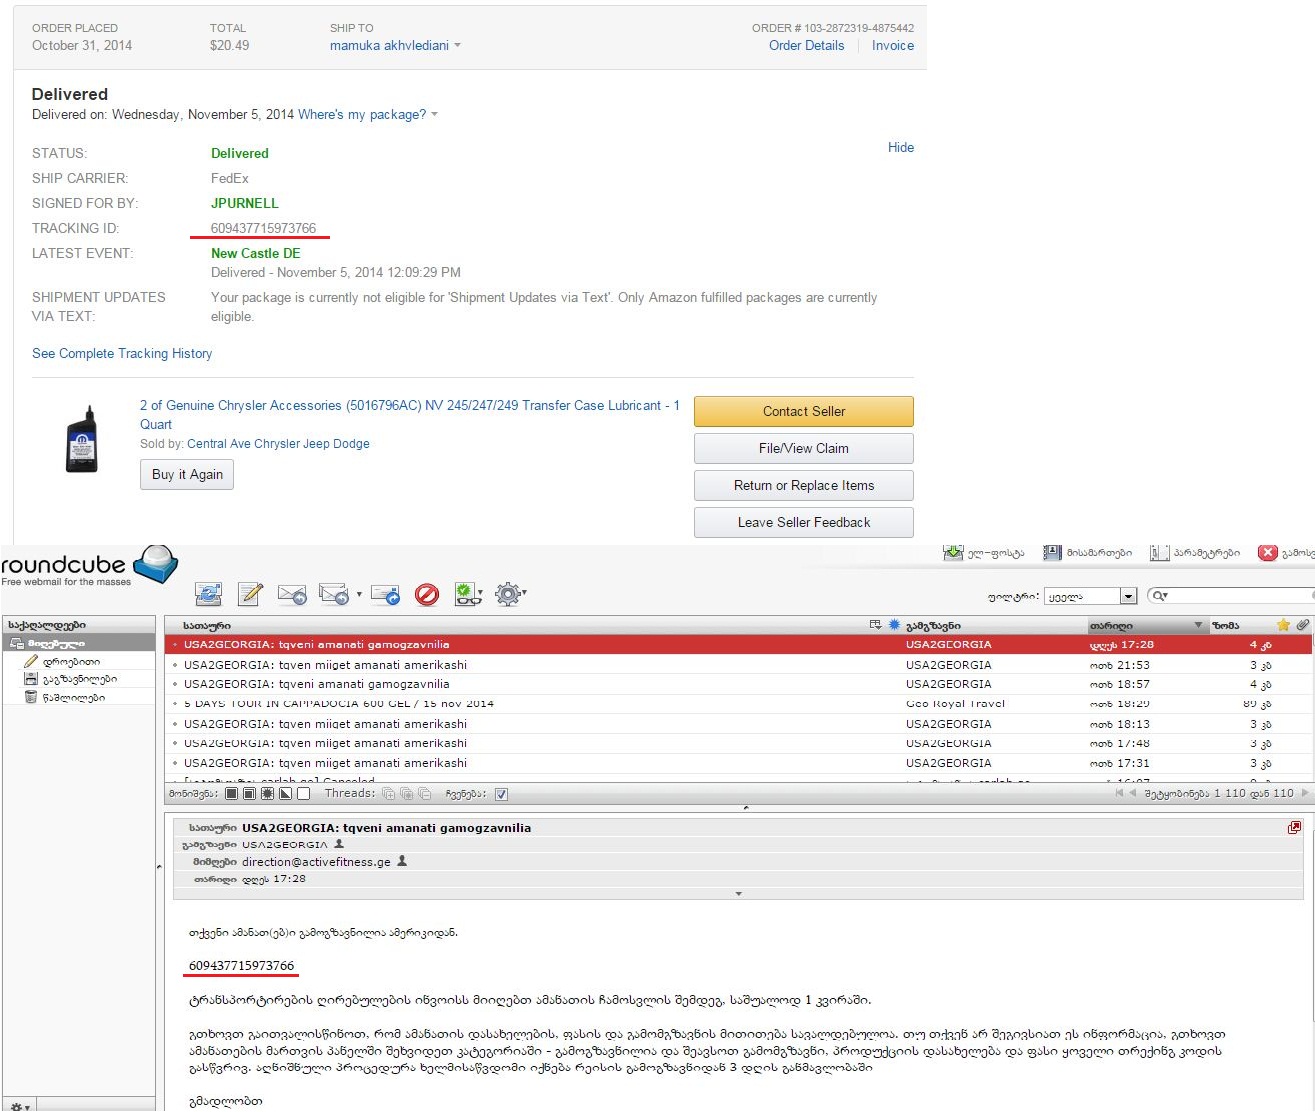This screenshot has height=1112, width=1315.
Task: Open the filter dropdown in Roundcube
Action: pos(1091,596)
